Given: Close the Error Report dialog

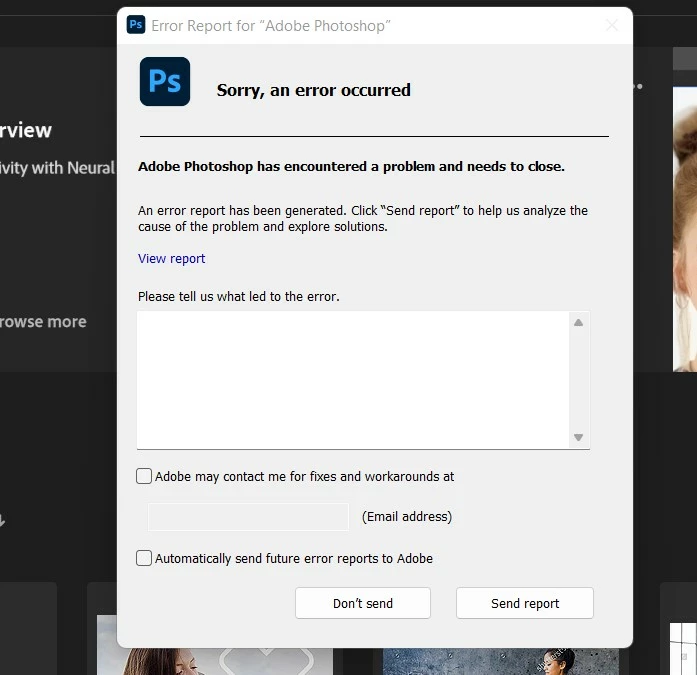Looking at the screenshot, I should [x=612, y=25].
